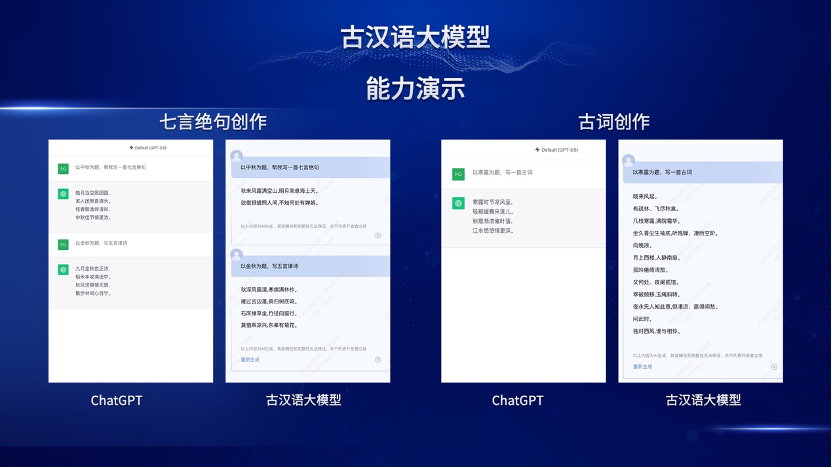This screenshot has height=468, width=832.
Task: Click the 能力演示 subtitle text
Action: tap(415, 87)
